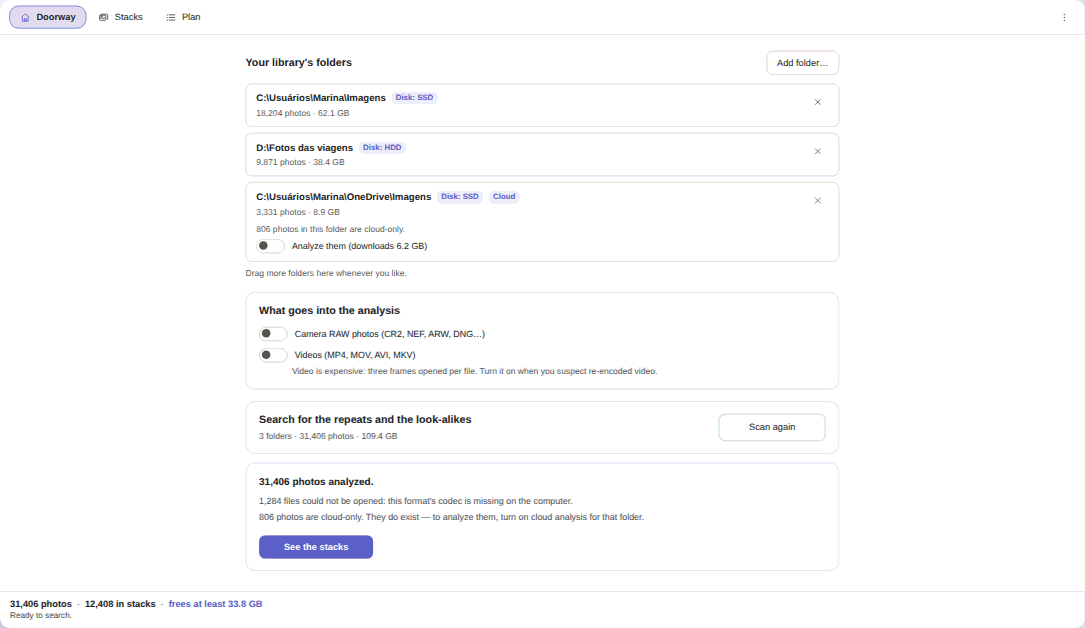Click the Disk: HDD badge

pos(382,147)
